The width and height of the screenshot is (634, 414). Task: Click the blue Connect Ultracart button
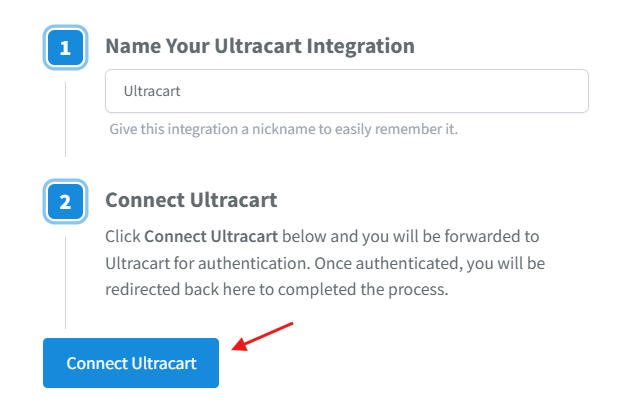click(131, 363)
